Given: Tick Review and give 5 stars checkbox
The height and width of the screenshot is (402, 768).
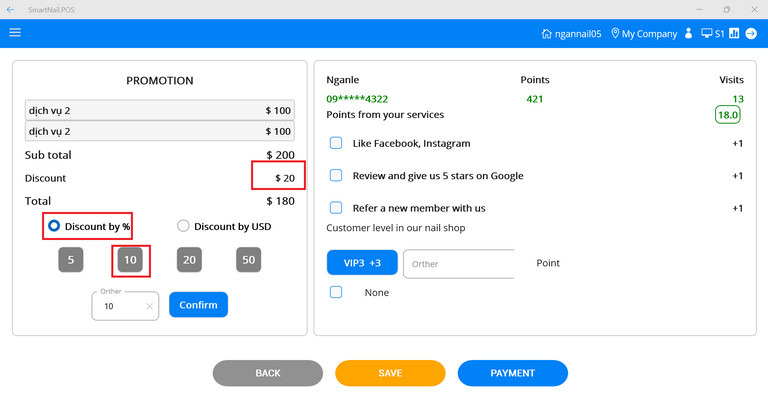Looking at the screenshot, I should [x=336, y=175].
